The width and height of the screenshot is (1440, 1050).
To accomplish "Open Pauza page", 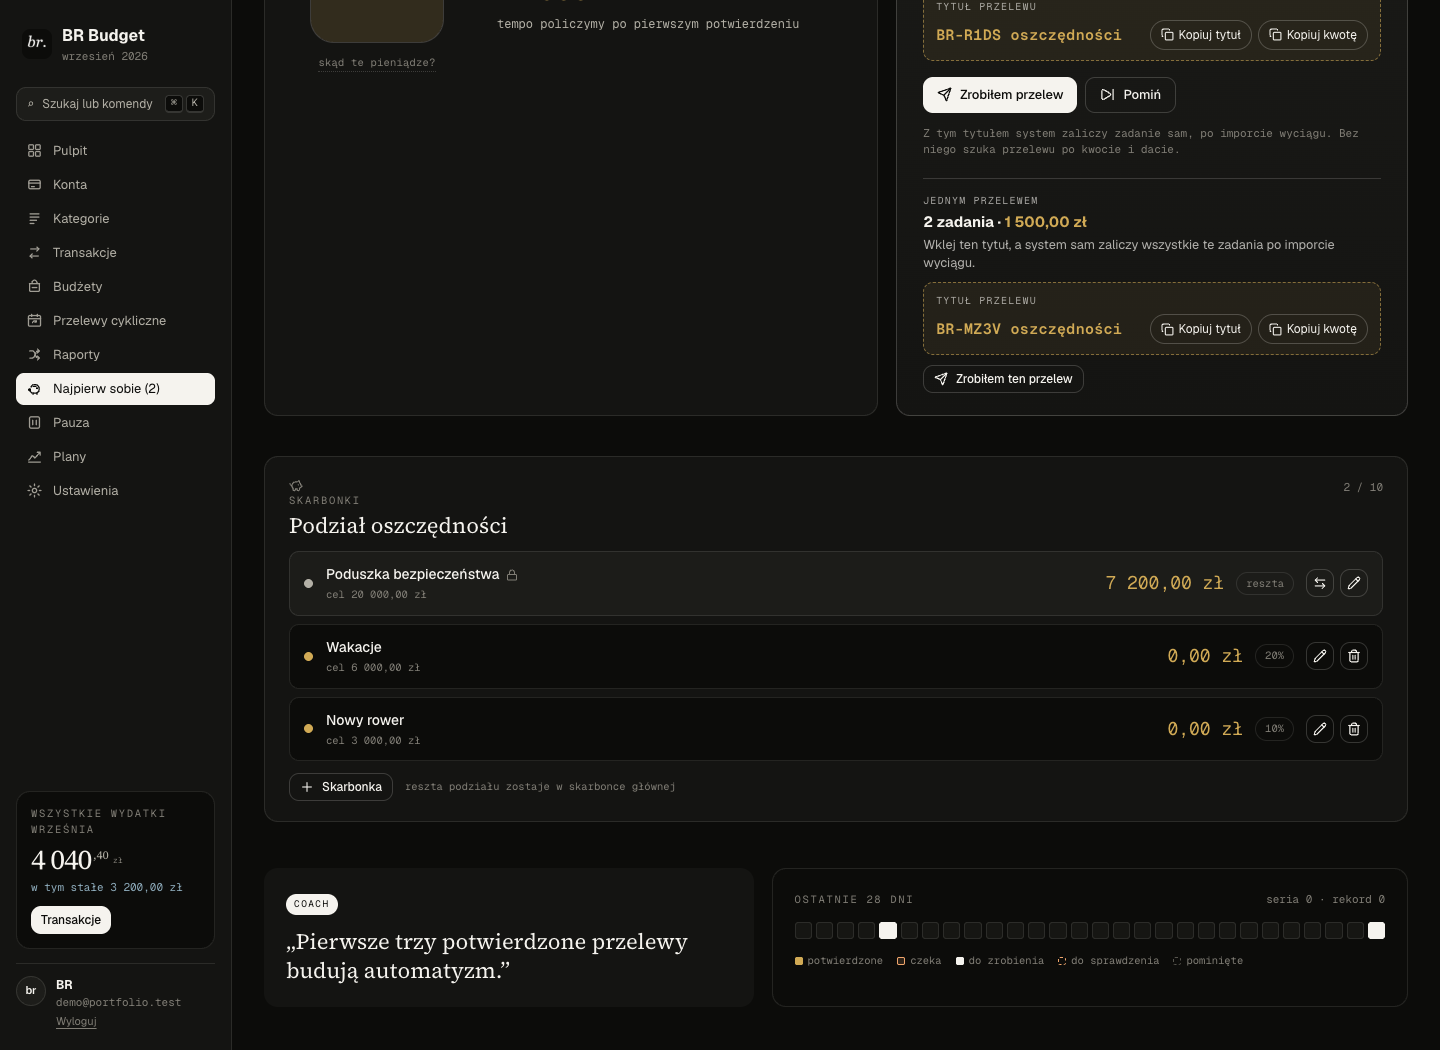I will click(x=115, y=423).
